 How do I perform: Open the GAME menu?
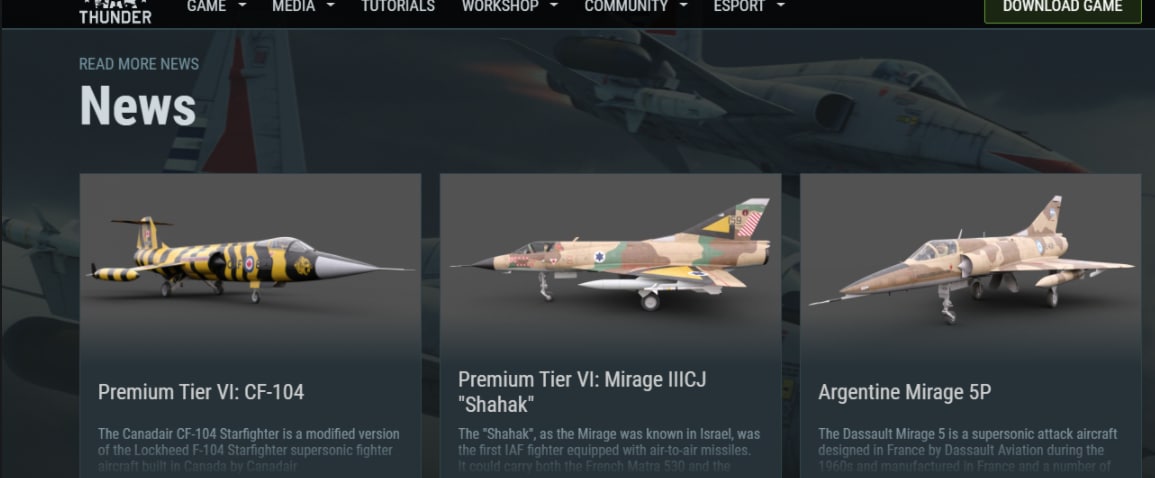[206, 7]
